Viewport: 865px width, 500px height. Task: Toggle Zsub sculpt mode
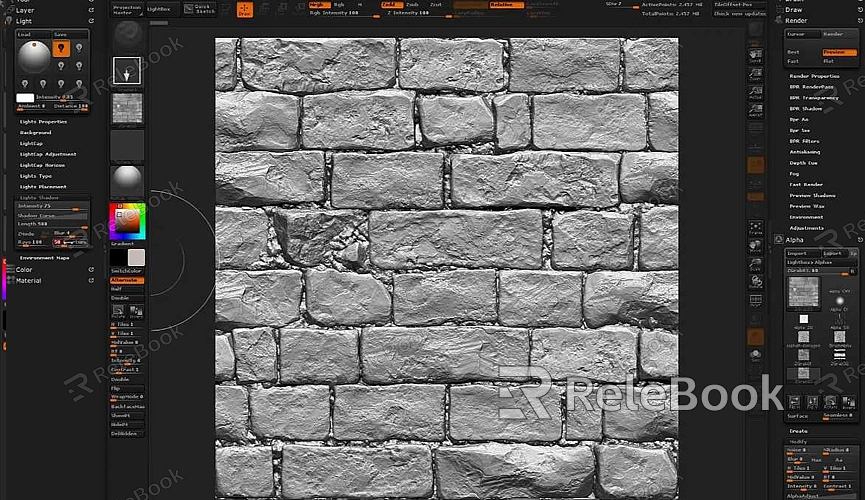pos(412,4)
